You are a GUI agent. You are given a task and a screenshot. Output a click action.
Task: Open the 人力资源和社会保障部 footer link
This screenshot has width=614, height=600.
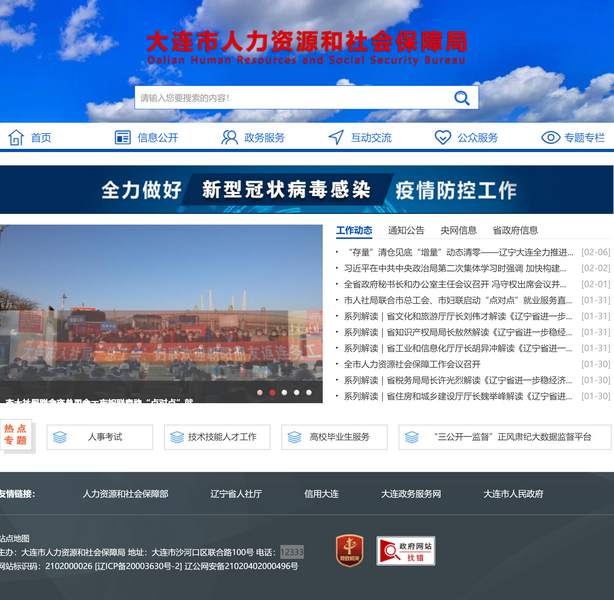point(125,494)
